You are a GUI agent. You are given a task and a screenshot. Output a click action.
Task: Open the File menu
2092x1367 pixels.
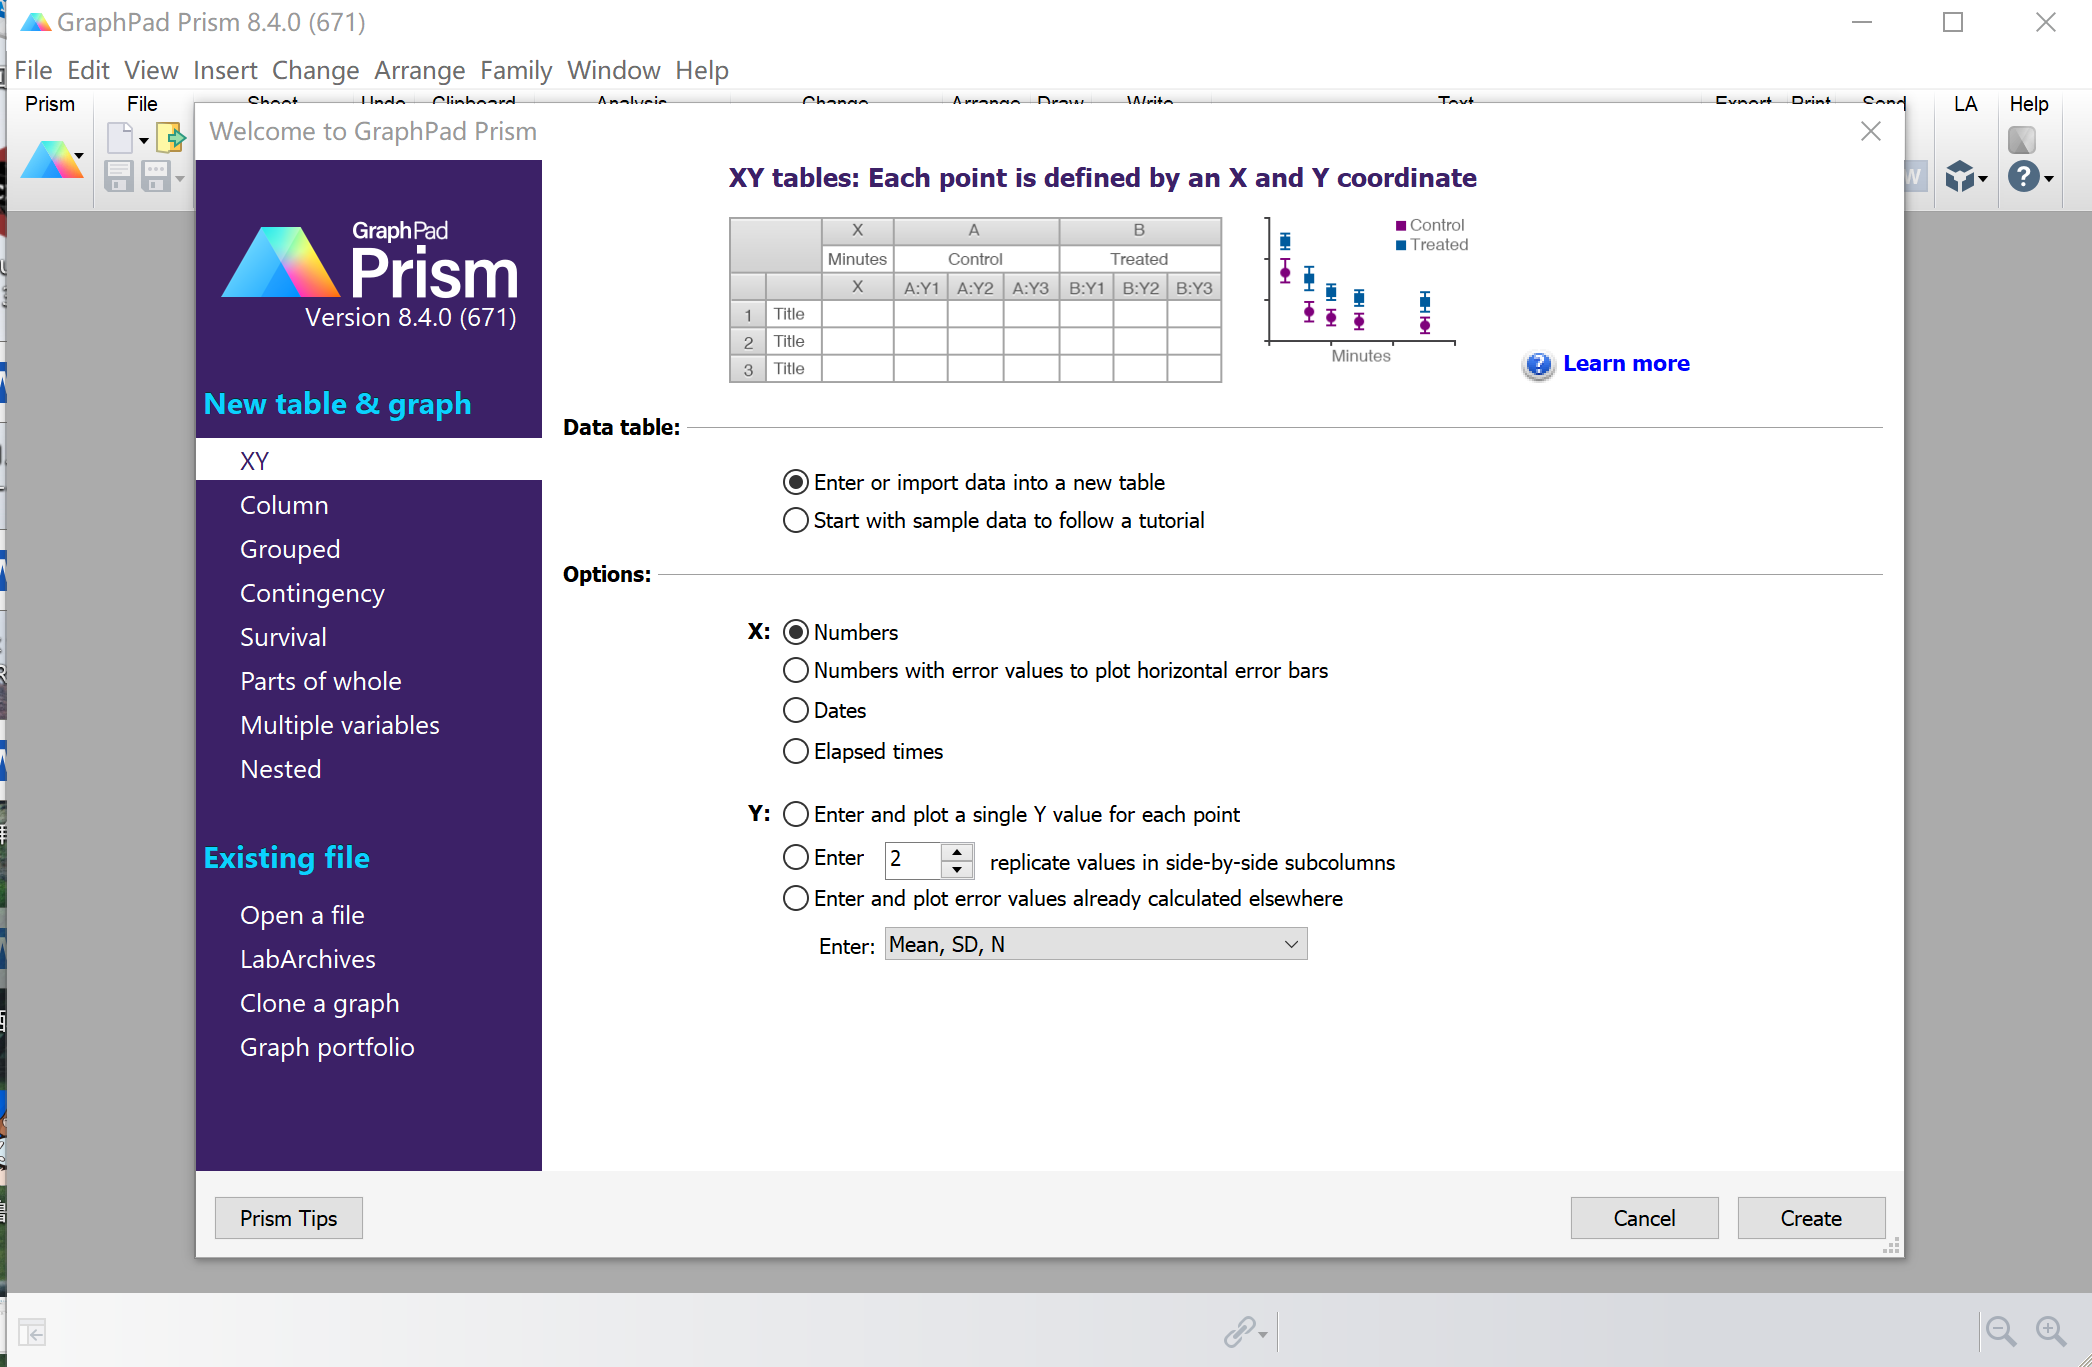[x=33, y=71]
